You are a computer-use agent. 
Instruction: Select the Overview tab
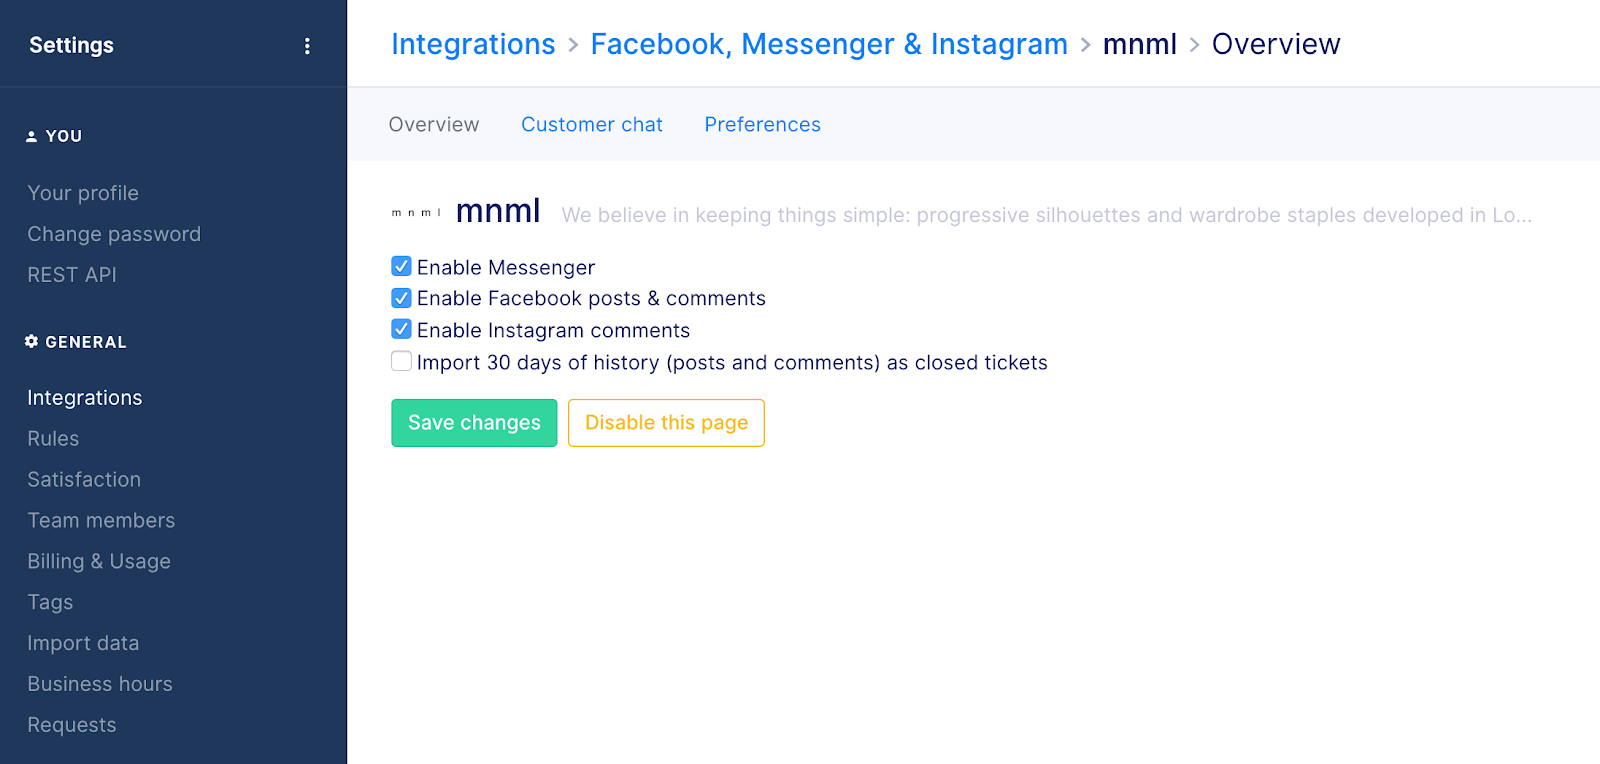pos(434,125)
